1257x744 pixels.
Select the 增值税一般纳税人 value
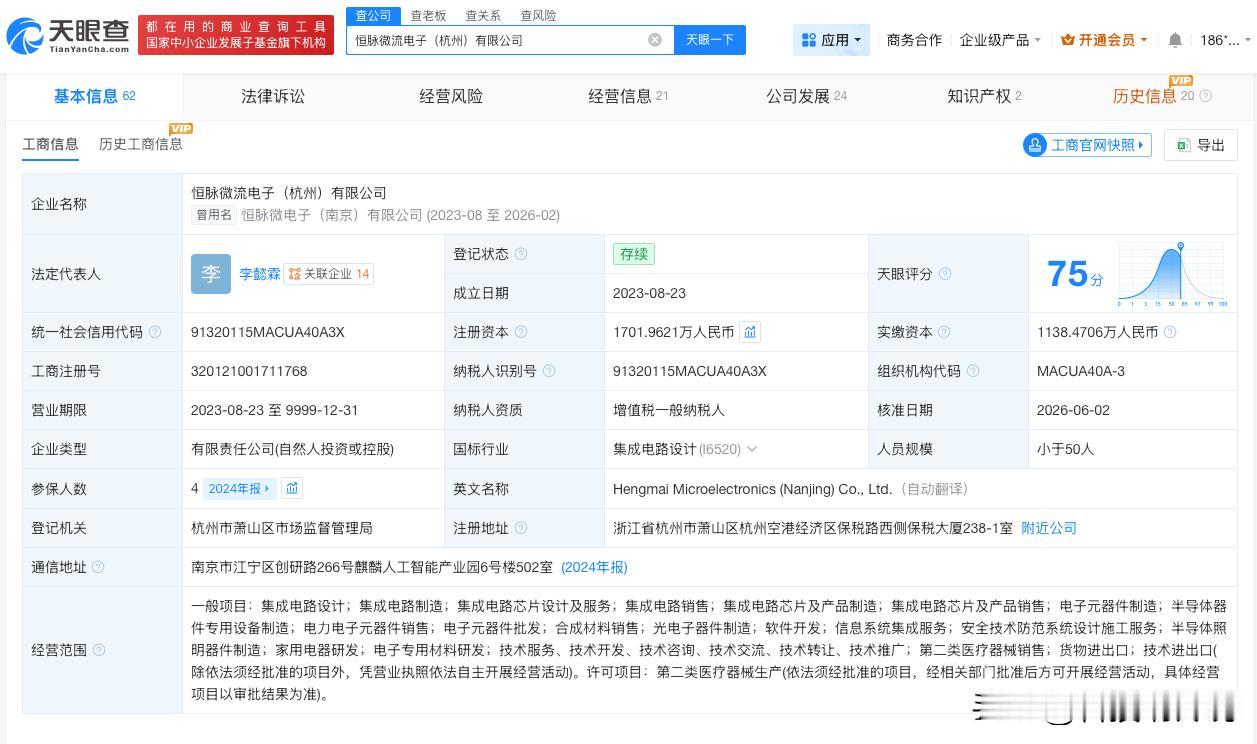[x=669, y=410]
